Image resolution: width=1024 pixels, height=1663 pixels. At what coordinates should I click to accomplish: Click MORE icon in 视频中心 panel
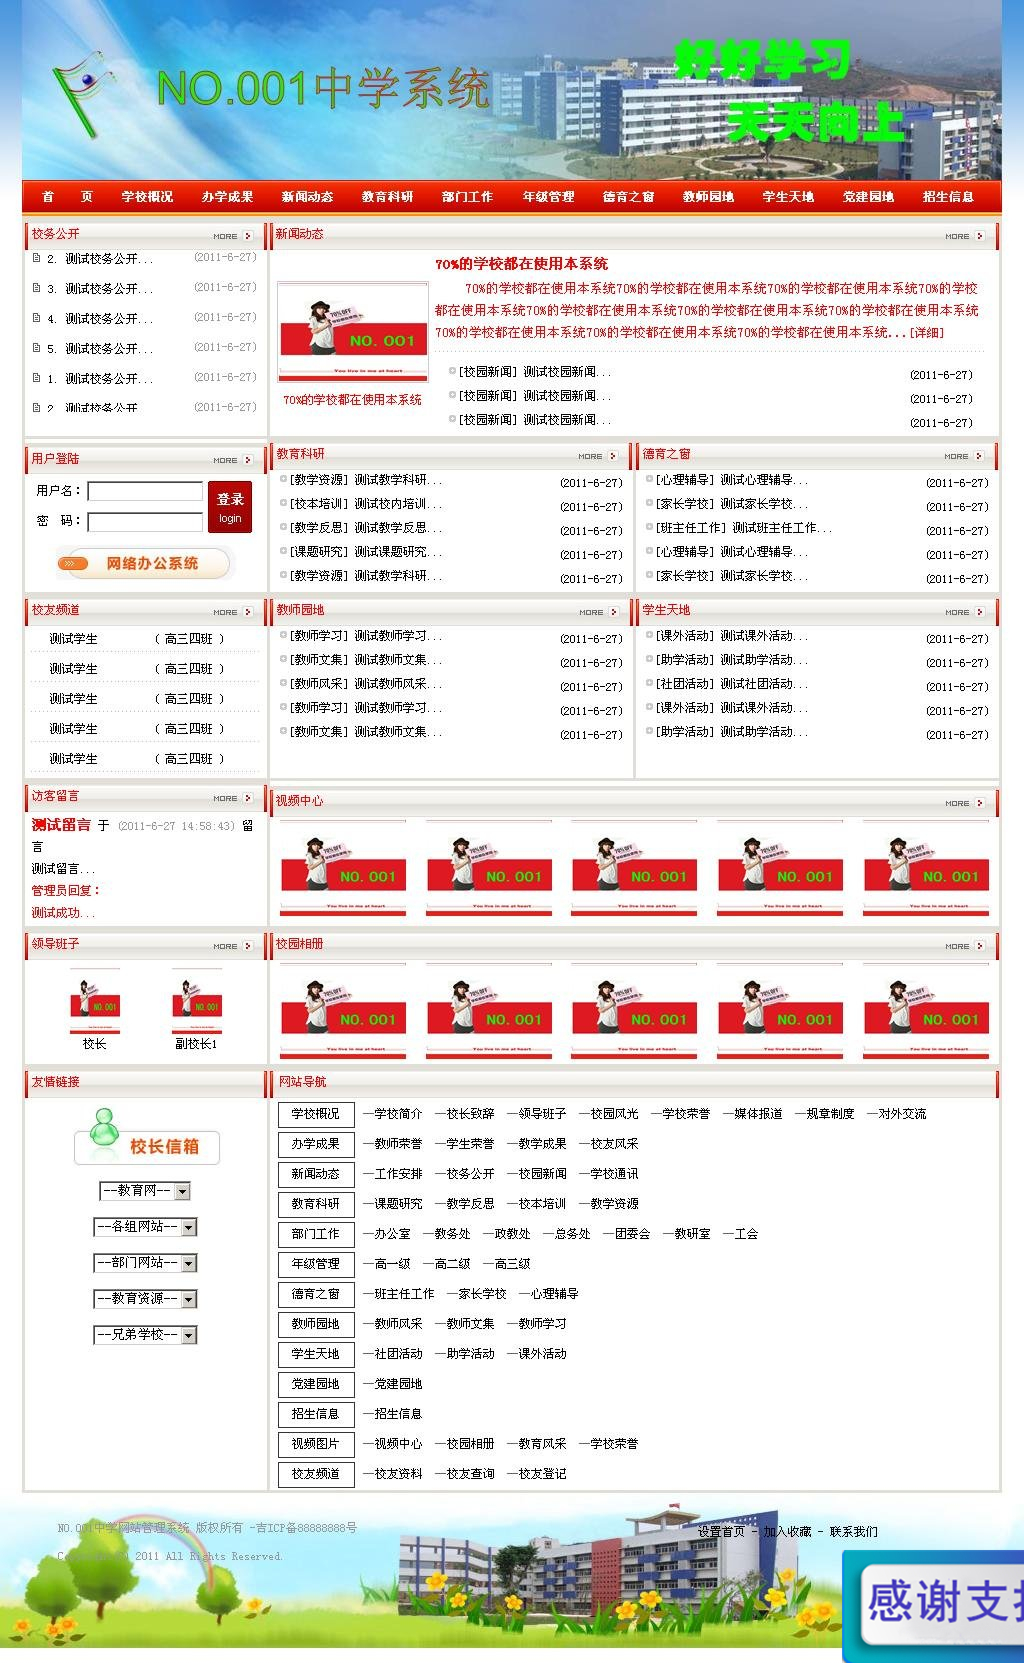pos(965,803)
